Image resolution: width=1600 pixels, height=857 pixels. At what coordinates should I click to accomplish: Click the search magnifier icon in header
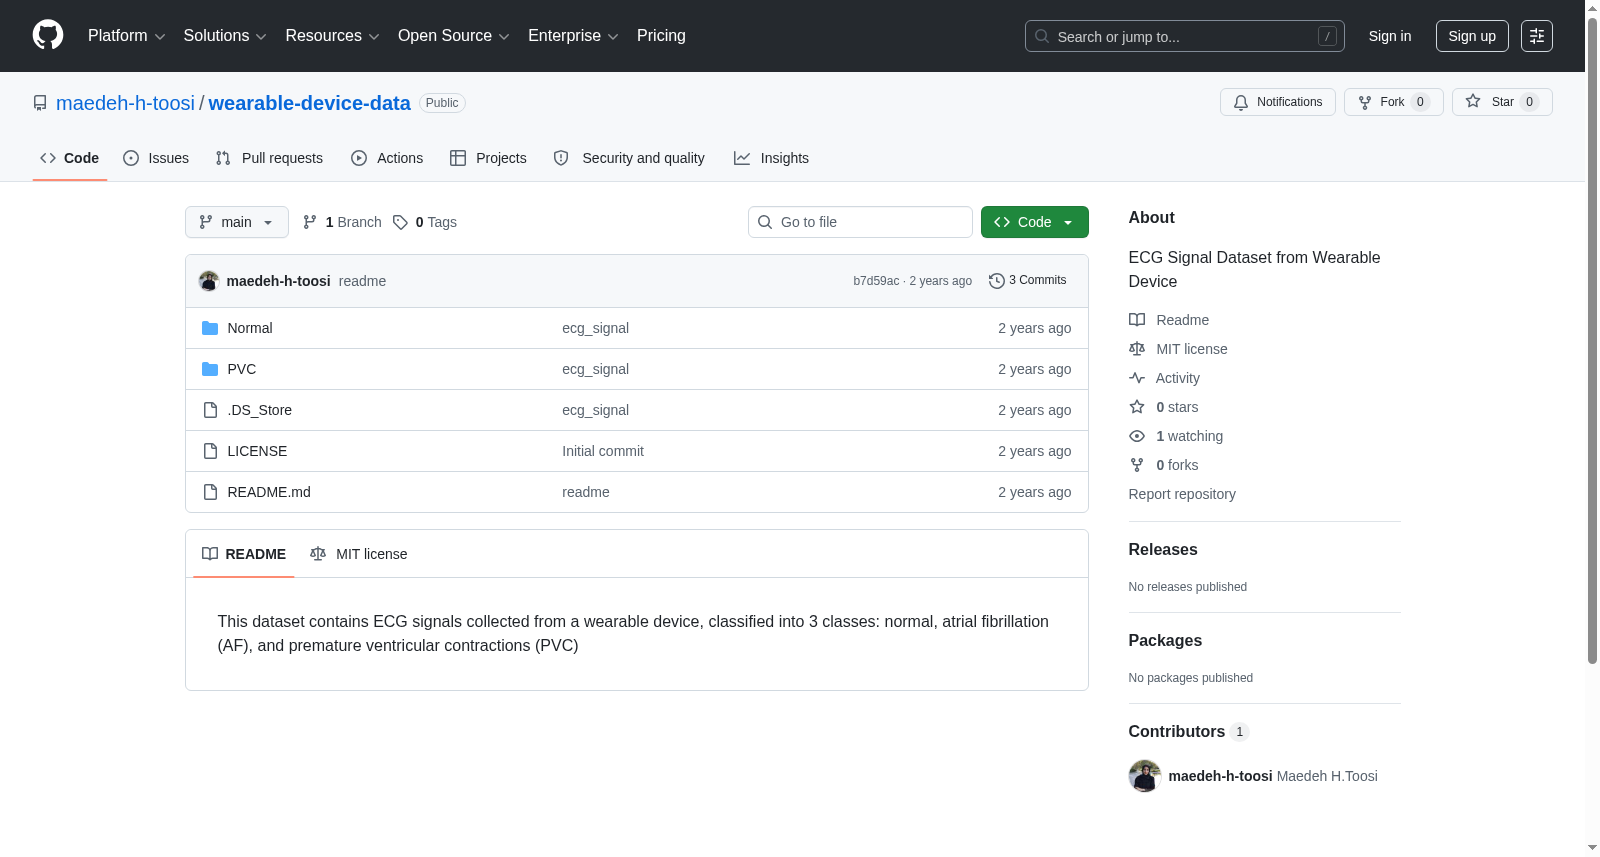coord(1042,36)
